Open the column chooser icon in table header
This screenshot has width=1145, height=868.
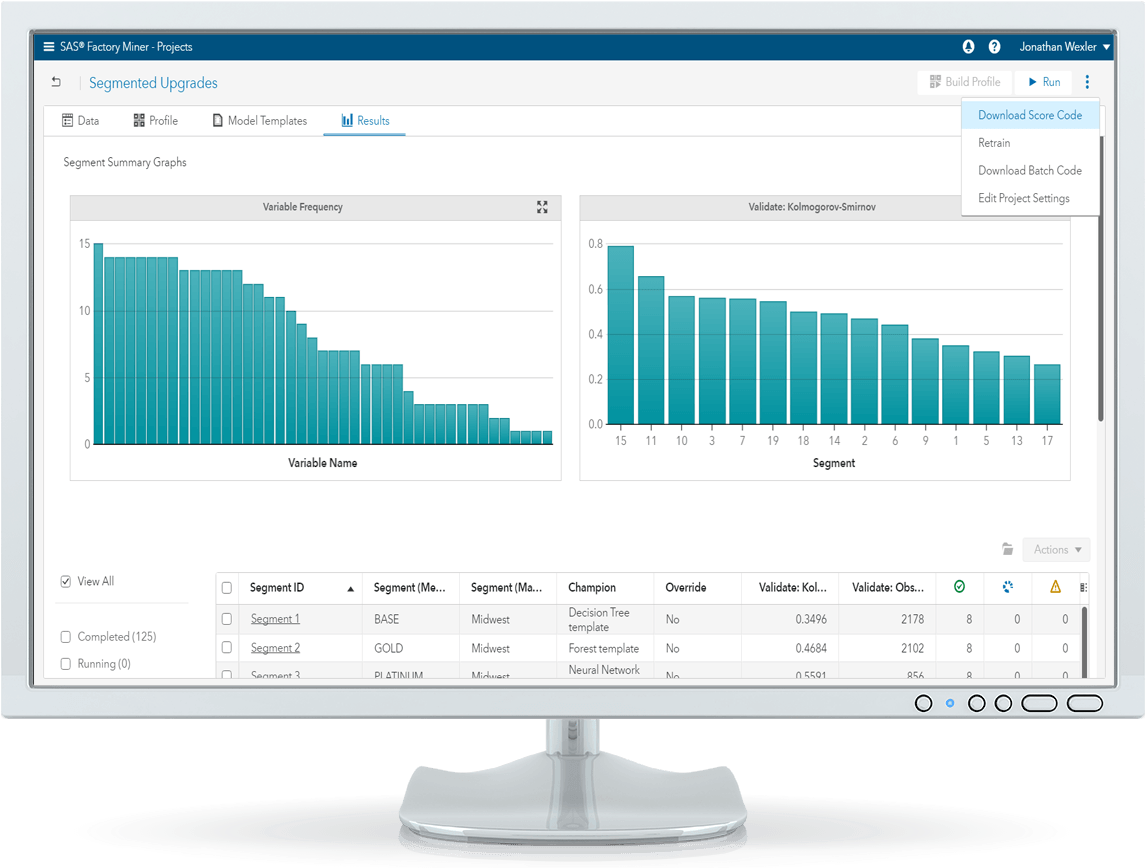(x=1084, y=588)
